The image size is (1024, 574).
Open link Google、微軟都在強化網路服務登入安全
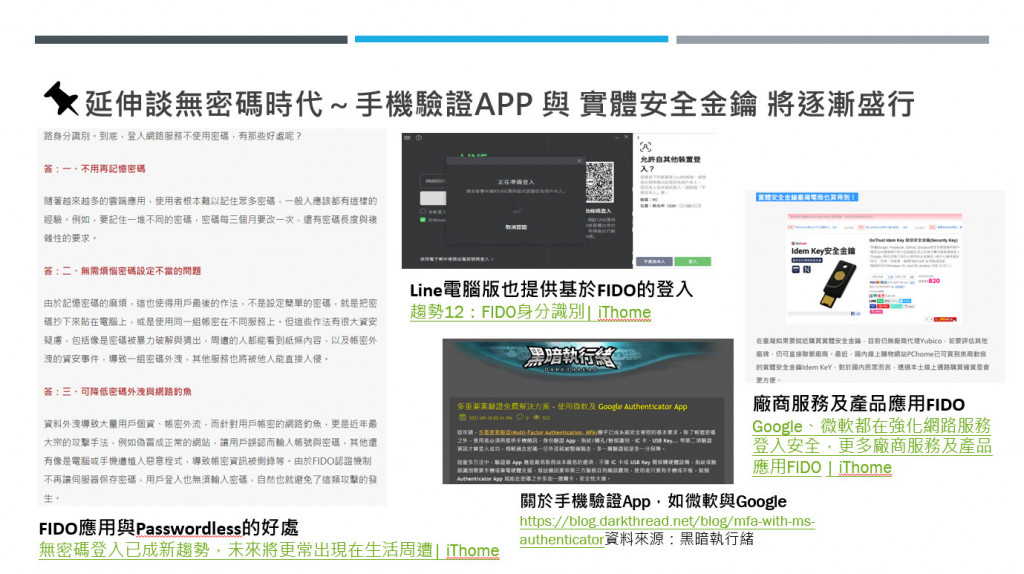click(872, 447)
